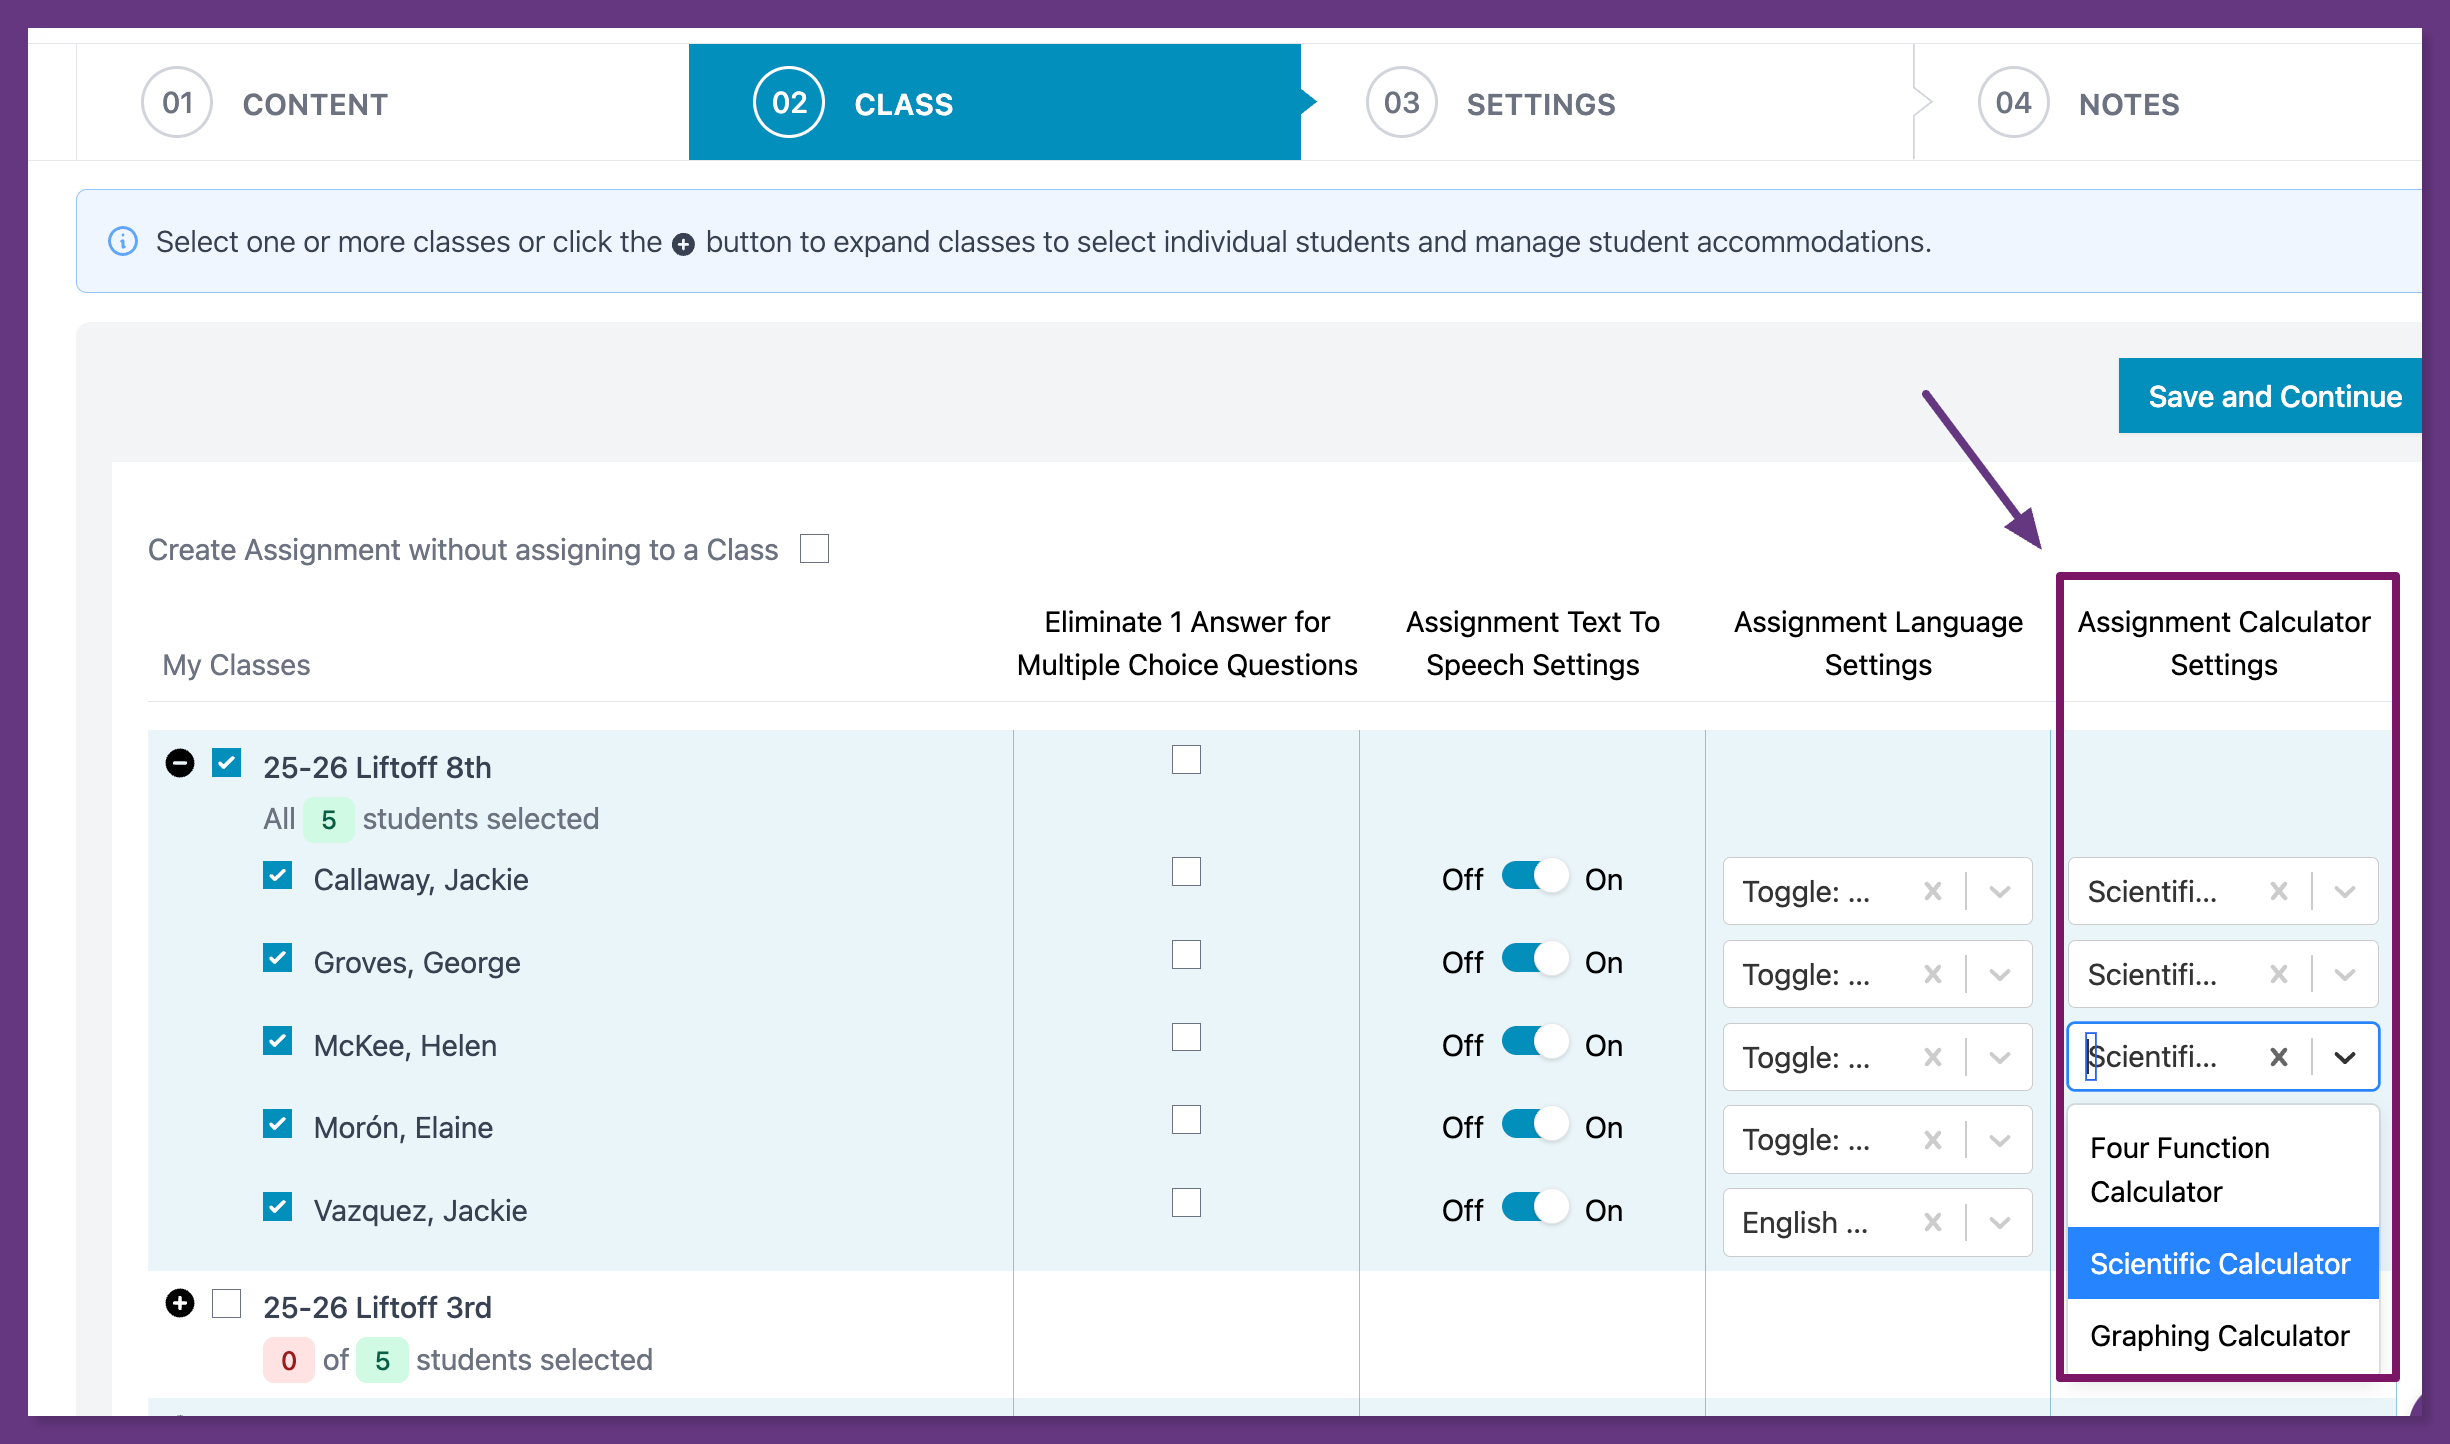Click step 04 circle icon

coord(2013,103)
